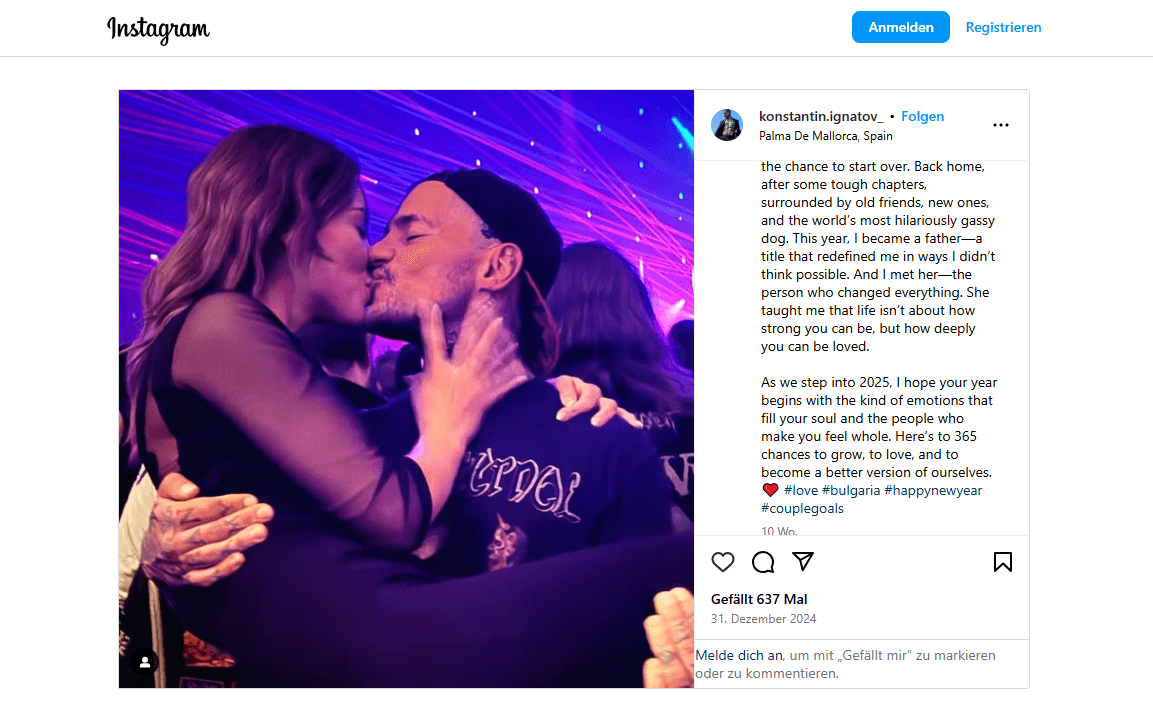The width and height of the screenshot is (1153, 713).
Task: Open the three-dot more options menu
Action: 1001,125
